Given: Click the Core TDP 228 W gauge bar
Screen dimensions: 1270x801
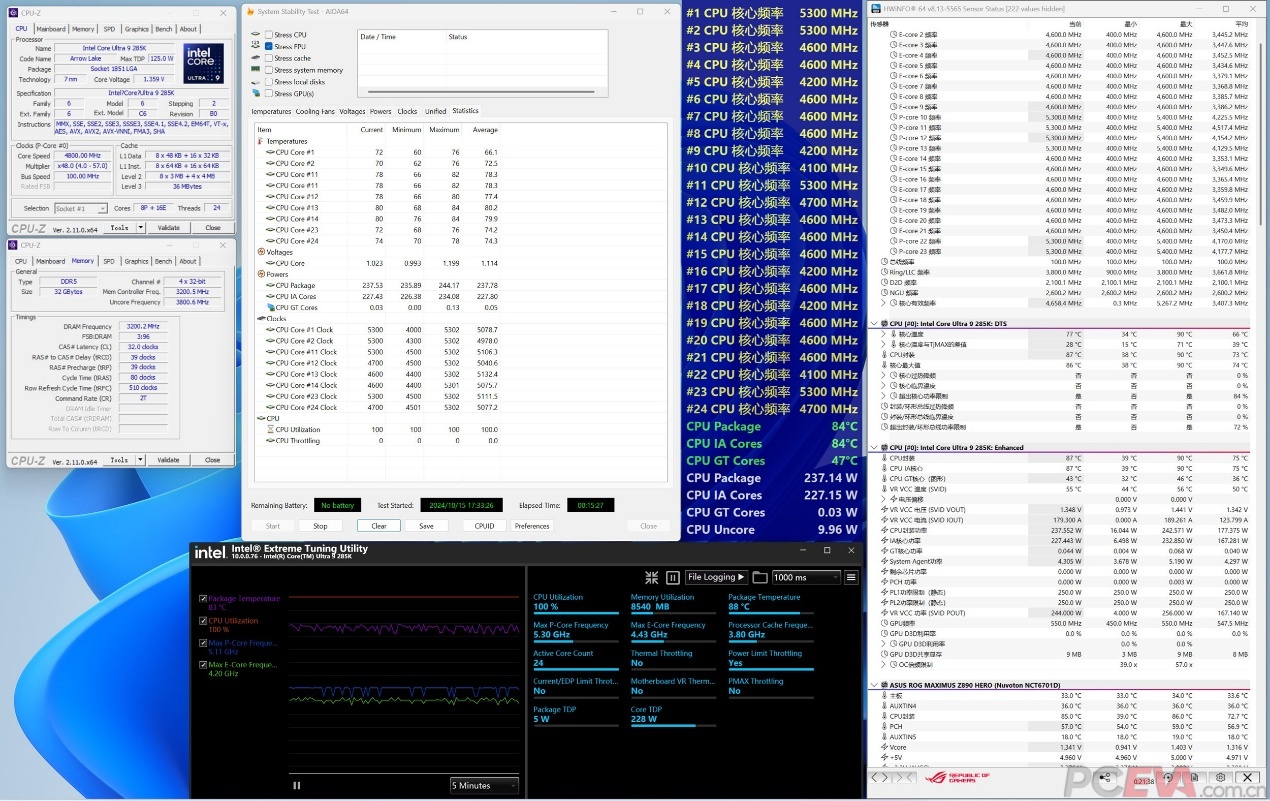Looking at the screenshot, I should coord(674,726).
